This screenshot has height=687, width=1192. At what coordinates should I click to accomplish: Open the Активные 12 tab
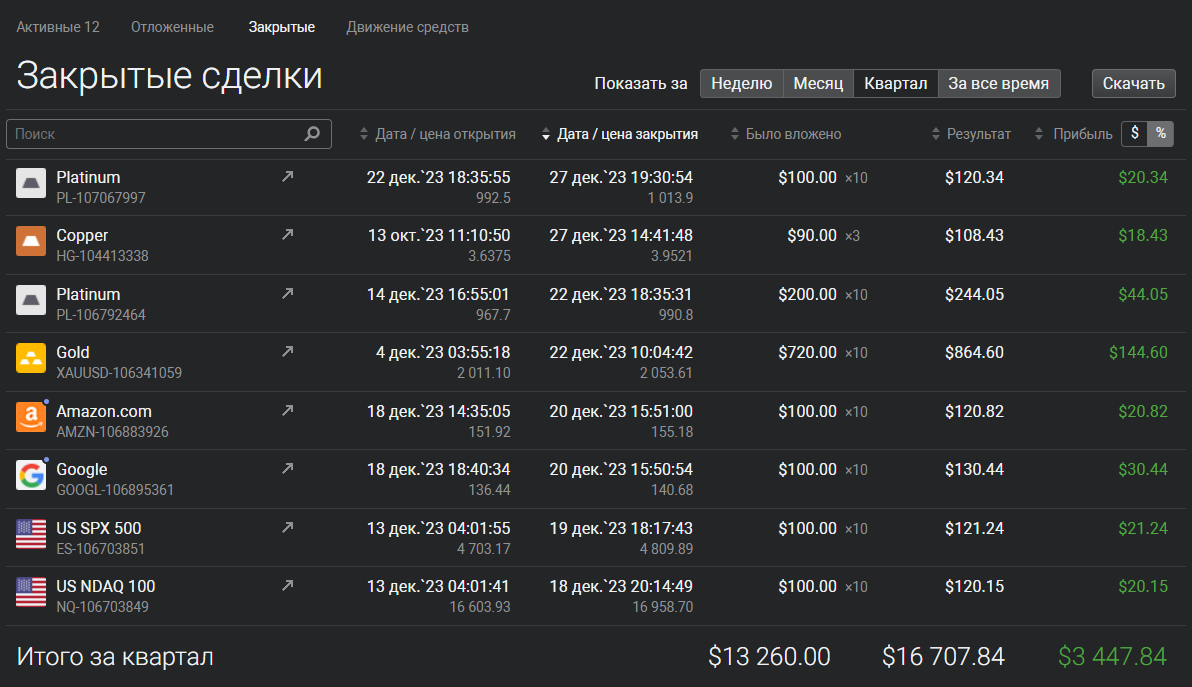[x=58, y=27]
